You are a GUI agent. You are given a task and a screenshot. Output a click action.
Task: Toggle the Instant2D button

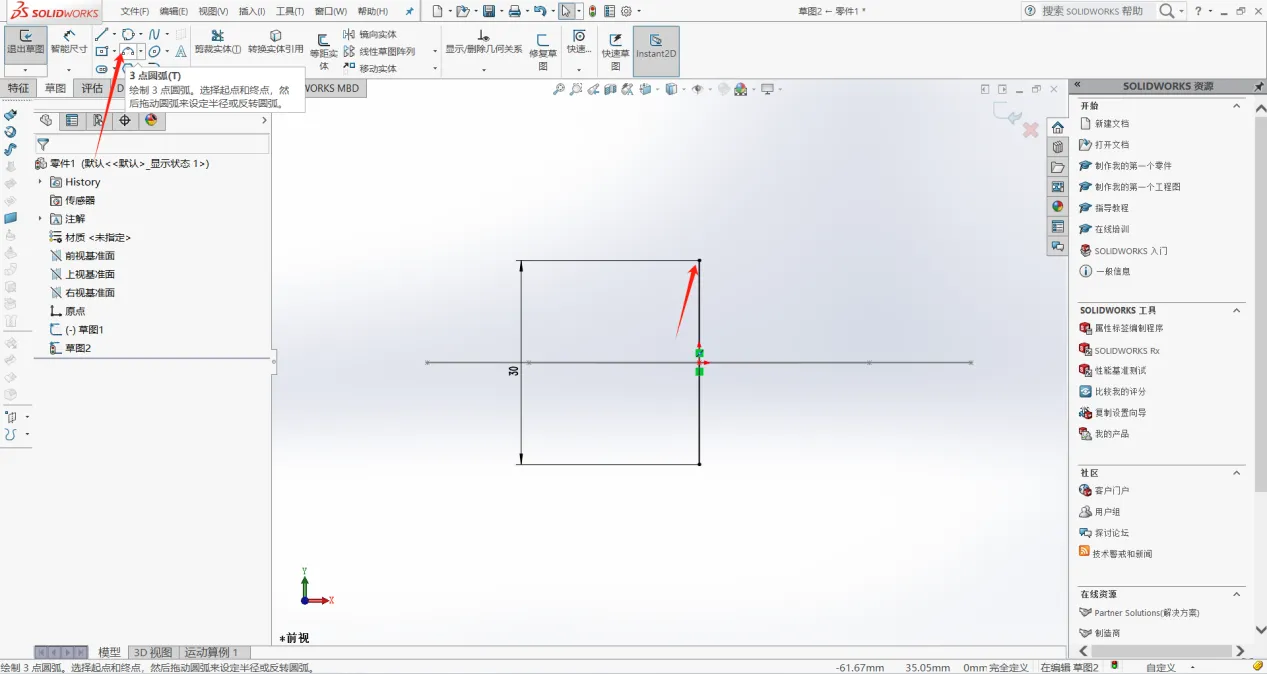(656, 46)
